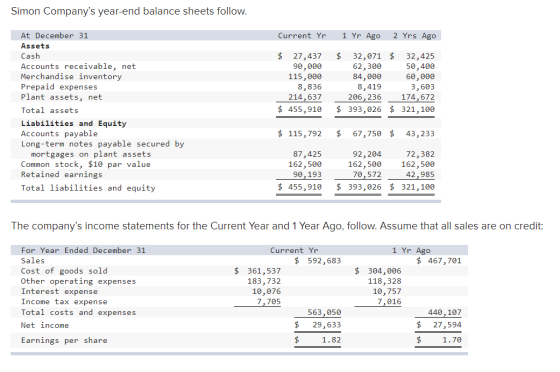The image size is (560, 372).
Task: Select retained earnings value 42,985
Action: [x=420, y=175]
